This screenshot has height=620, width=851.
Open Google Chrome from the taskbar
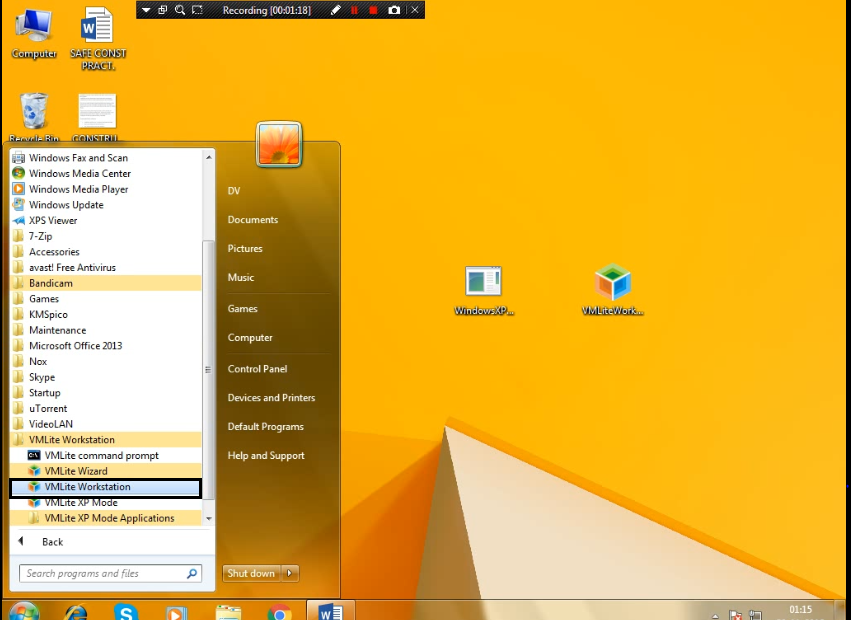280,612
